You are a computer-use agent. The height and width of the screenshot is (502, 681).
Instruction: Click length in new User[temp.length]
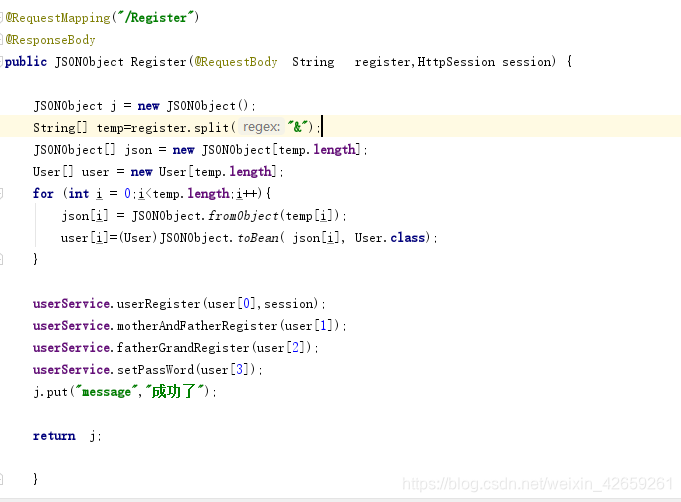[x=250, y=172]
